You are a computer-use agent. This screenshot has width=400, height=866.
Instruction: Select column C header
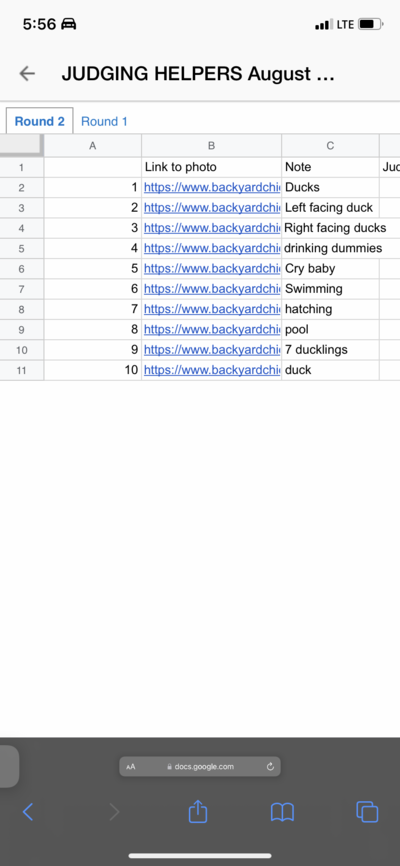(330, 146)
